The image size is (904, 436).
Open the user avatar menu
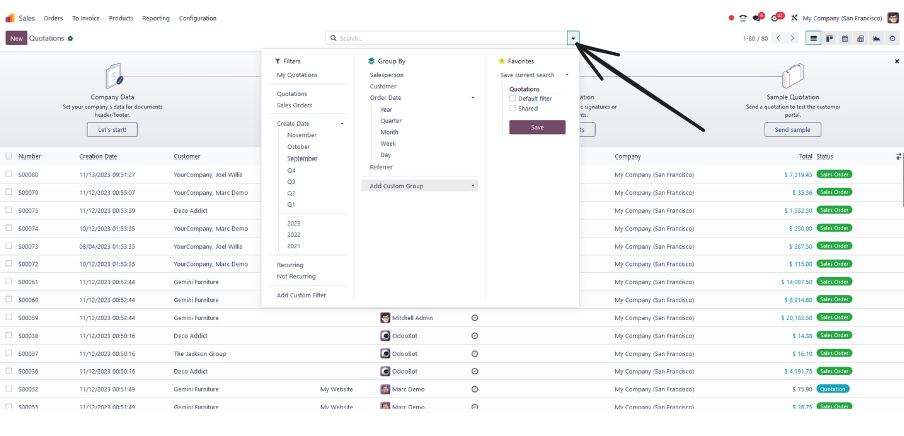893,18
